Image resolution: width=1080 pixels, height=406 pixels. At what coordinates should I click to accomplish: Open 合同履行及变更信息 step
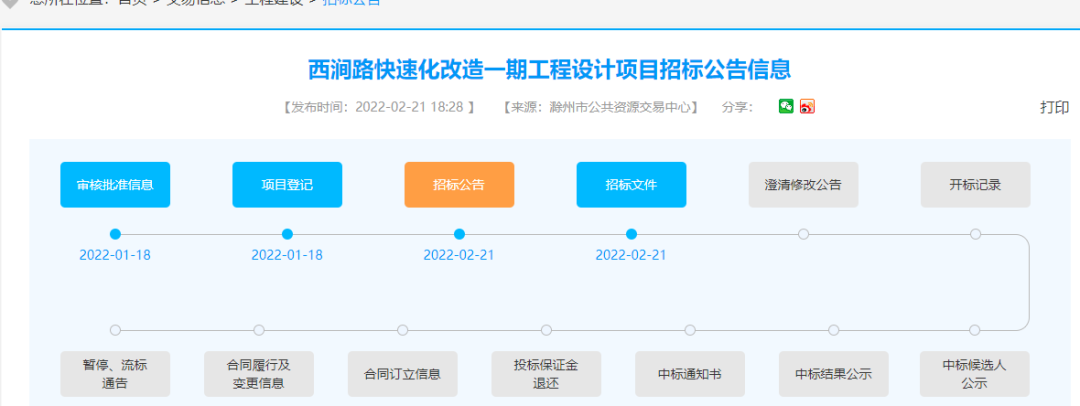(259, 374)
